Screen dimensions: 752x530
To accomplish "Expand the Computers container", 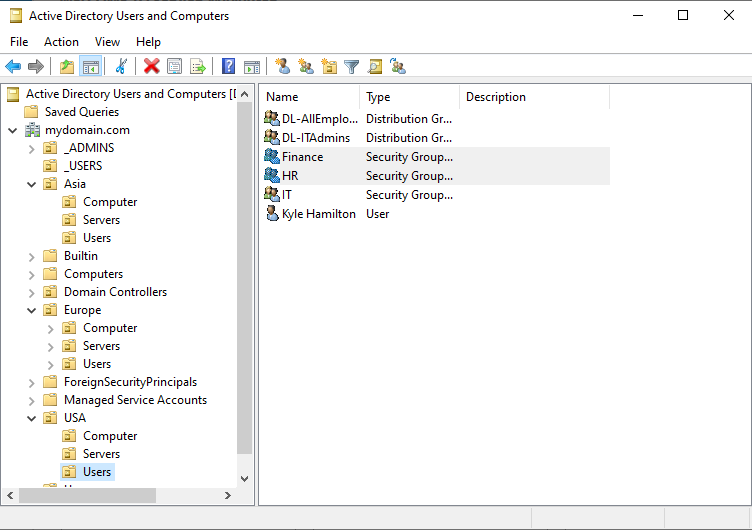I will tap(32, 275).
